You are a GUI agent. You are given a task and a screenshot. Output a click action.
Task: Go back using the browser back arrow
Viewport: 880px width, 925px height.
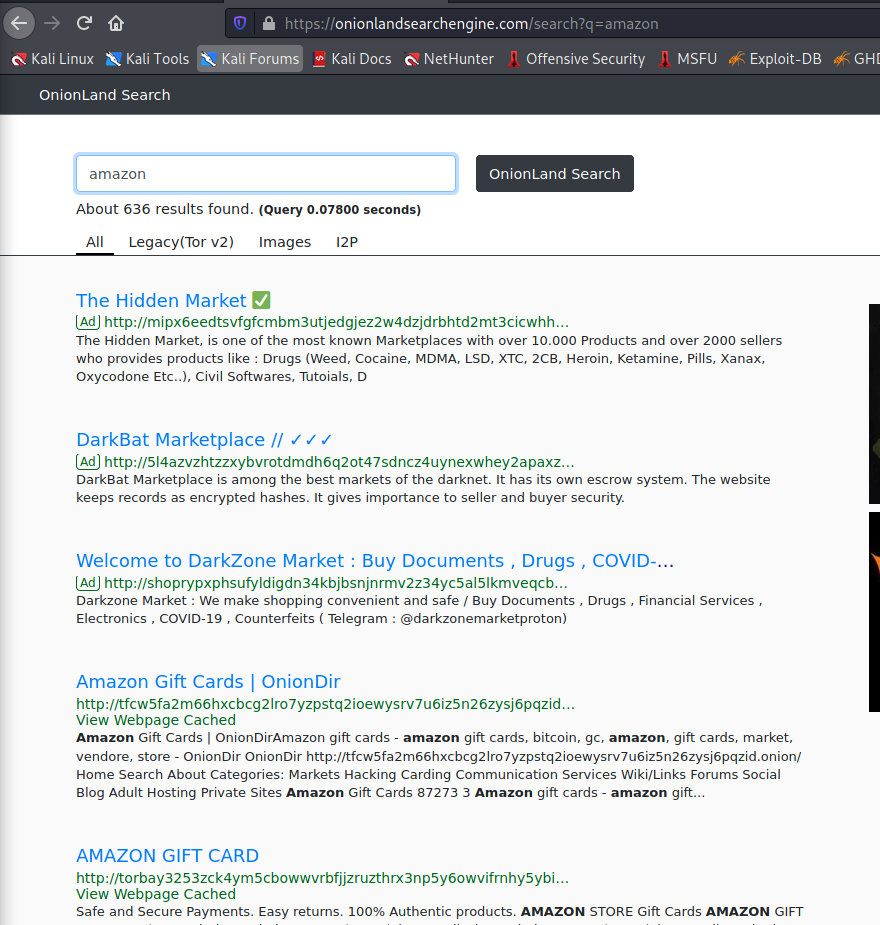pyautogui.click(x=19, y=23)
